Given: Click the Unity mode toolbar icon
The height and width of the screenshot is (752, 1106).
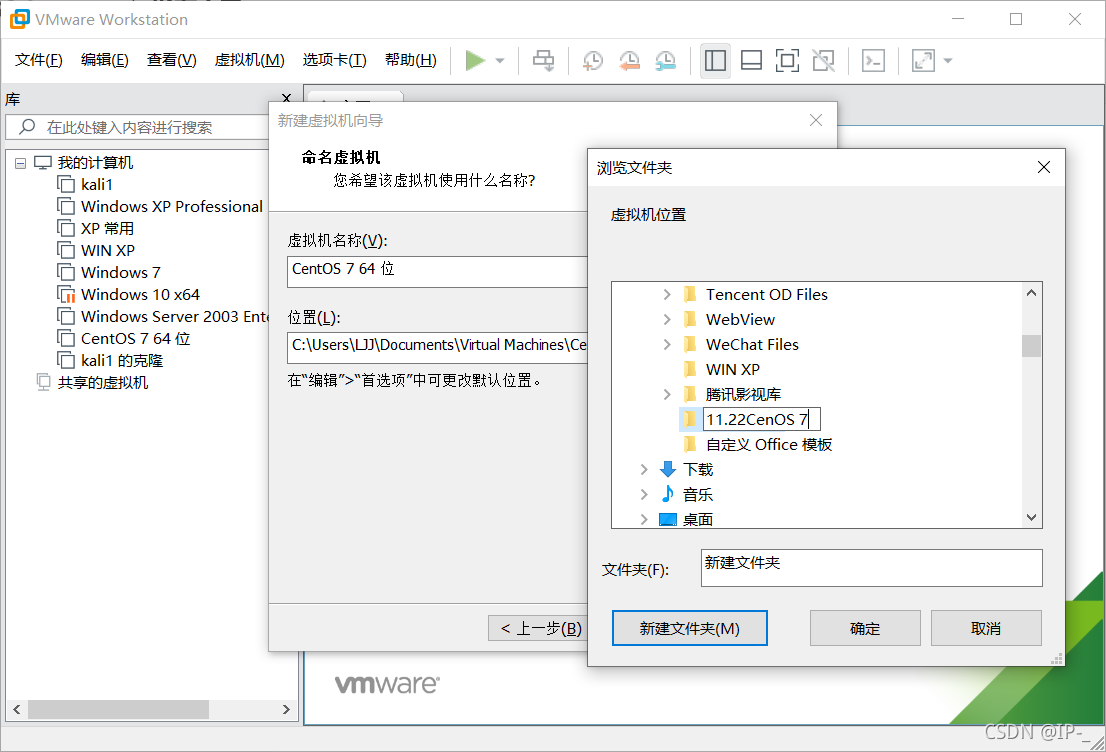Looking at the screenshot, I should point(823,61).
